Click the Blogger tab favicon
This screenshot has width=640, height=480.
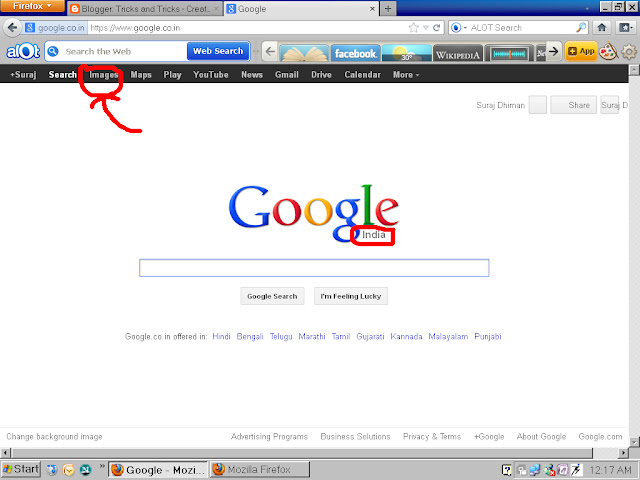pos(75,9)
